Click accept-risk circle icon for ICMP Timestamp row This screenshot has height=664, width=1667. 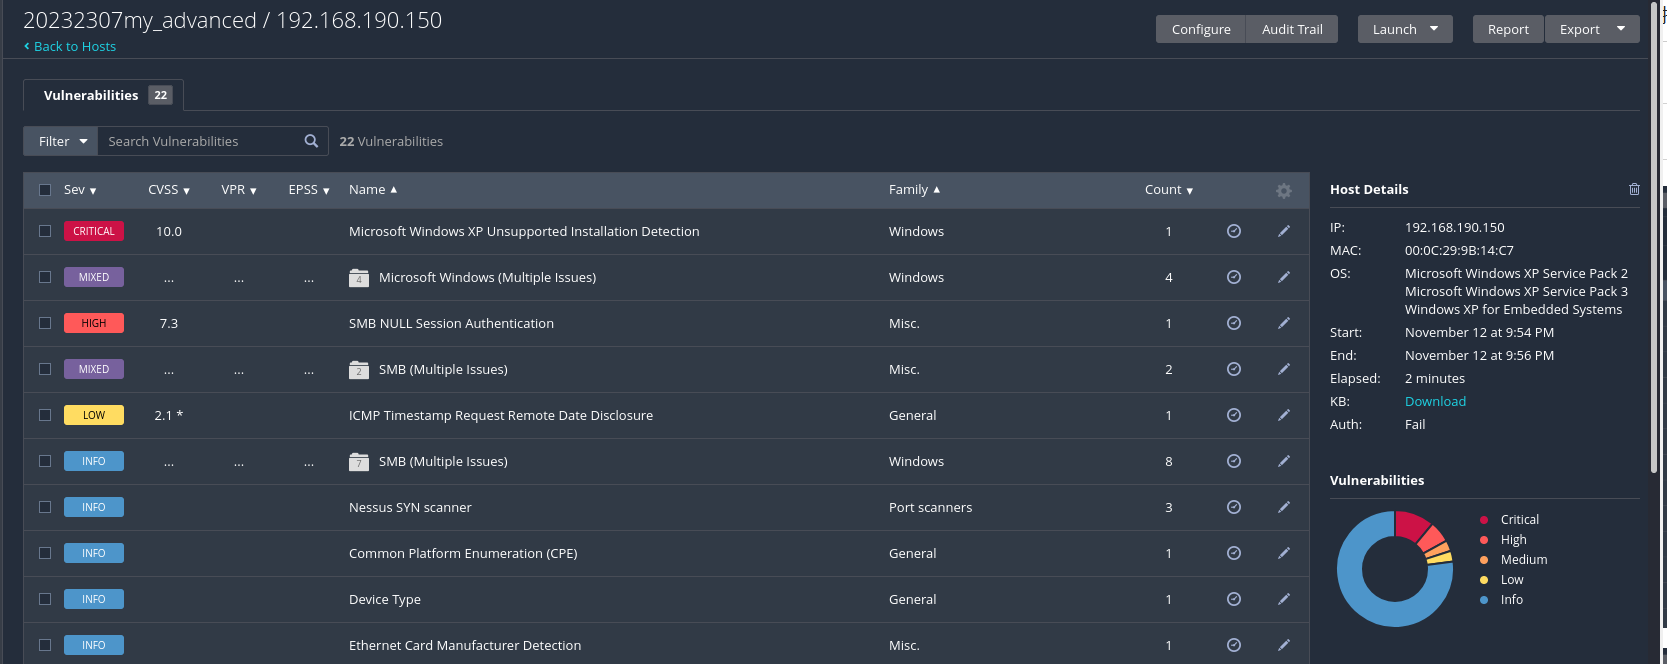[1234, 415]
